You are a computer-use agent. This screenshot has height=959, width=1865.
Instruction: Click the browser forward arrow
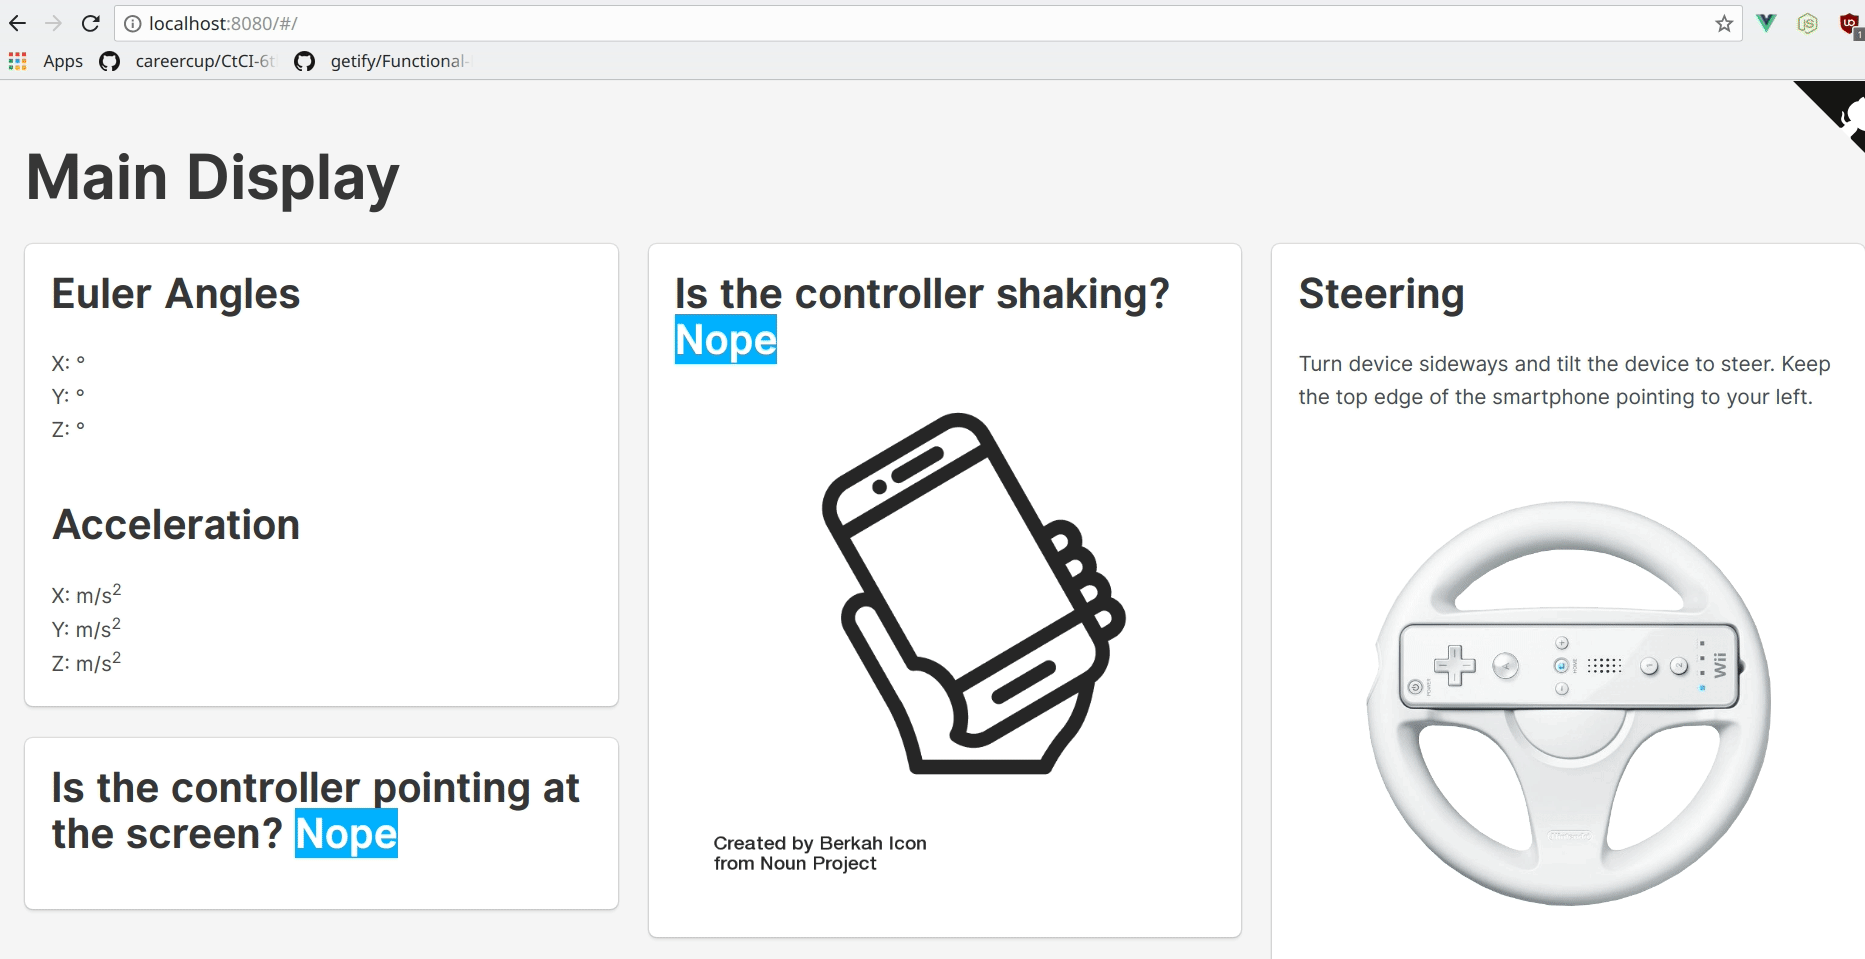[x=54, y=23]
